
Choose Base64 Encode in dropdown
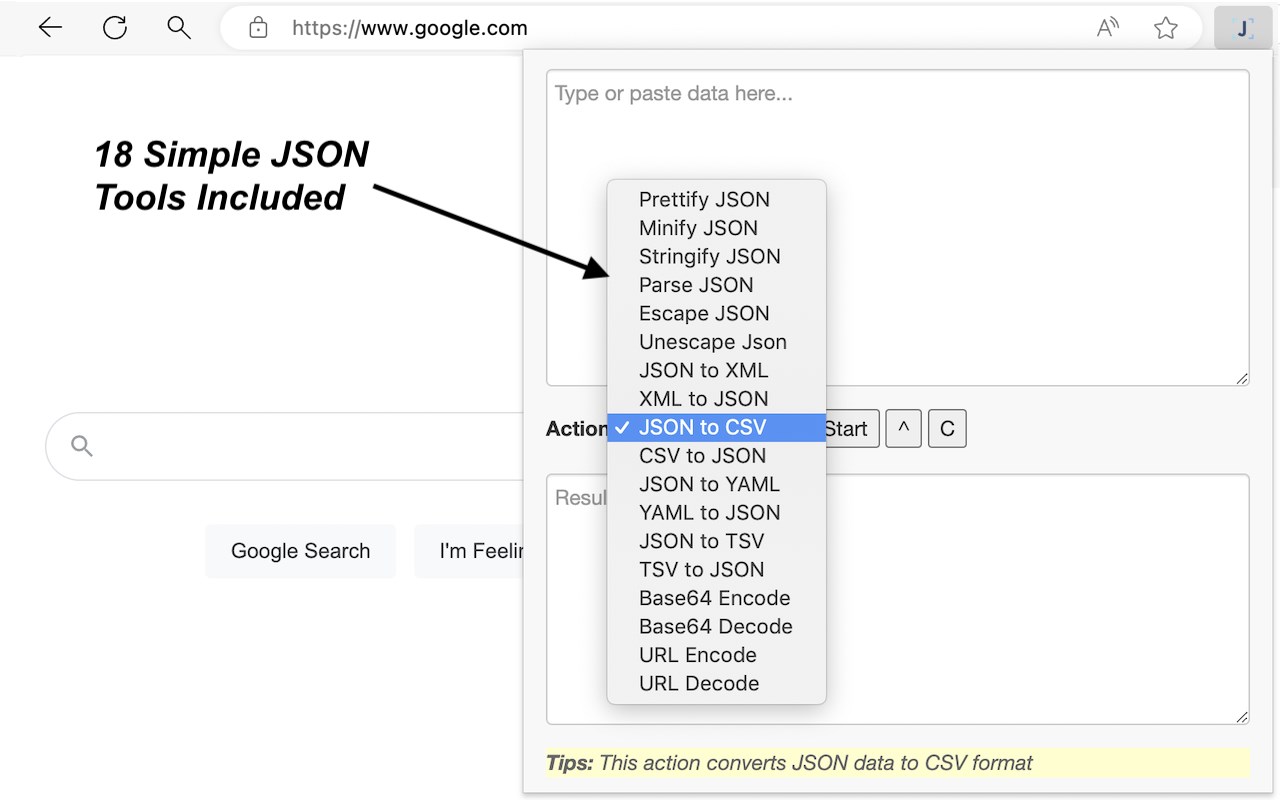tap(714, 599)
